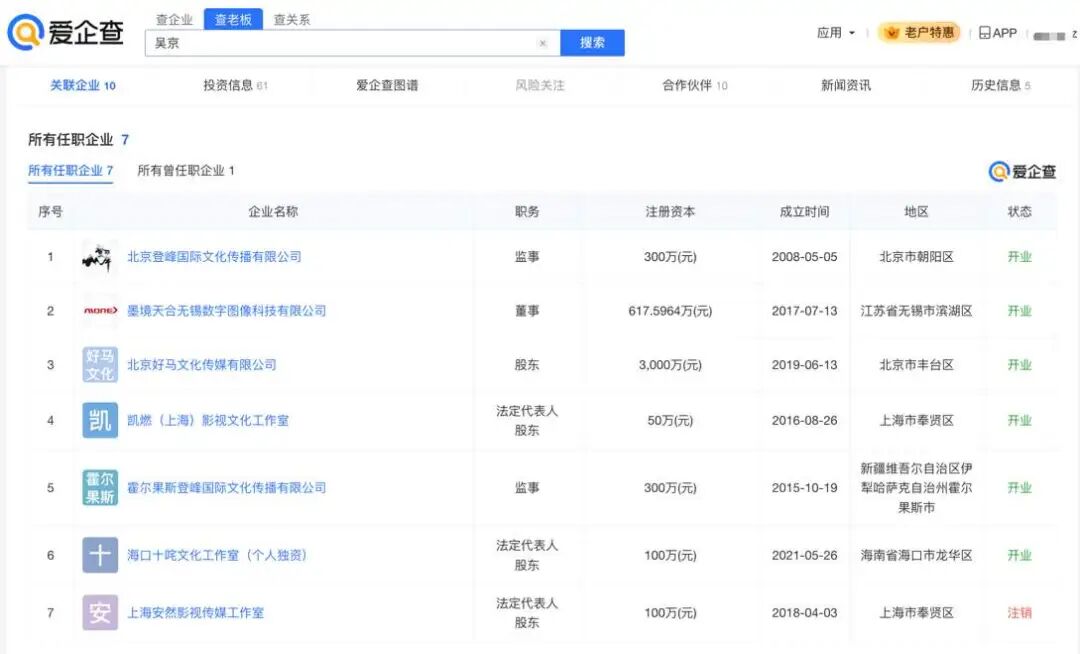Click the 2016-08-26 founding date
The image size is (1080, 654).
point(804,420)
